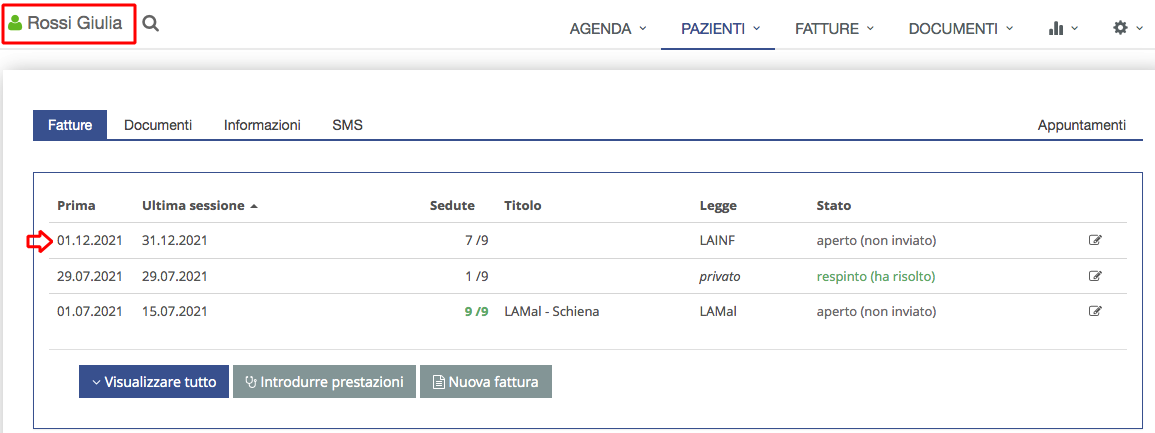Screen dimensions: 1155x433
Task: Select the invoice row dated 01.12.2021
Action: click(x=588, y=240)
